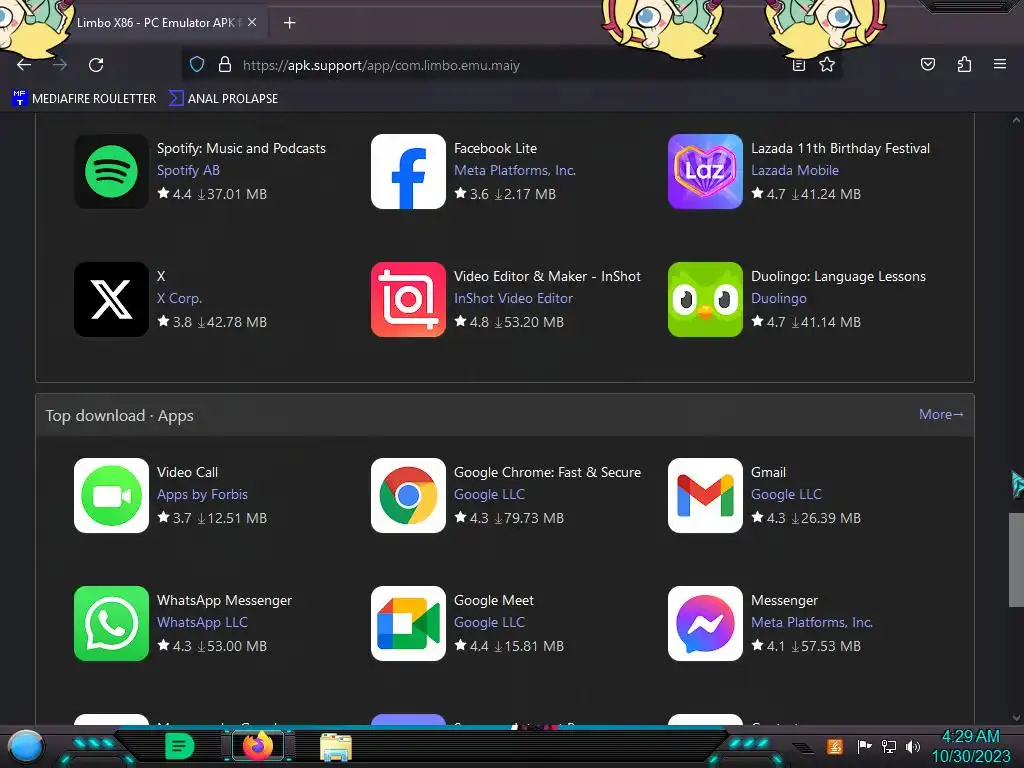
Task: Click Facebook Lite title text
Action: point(495,148)
